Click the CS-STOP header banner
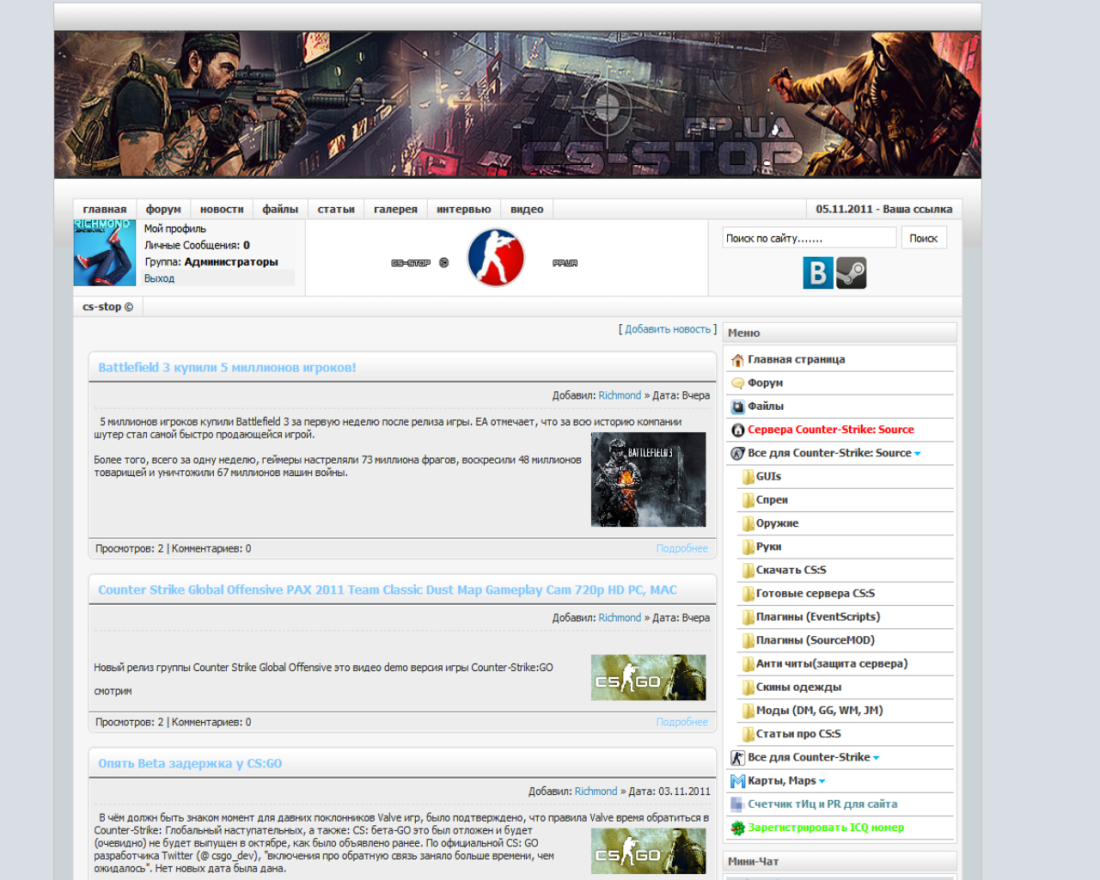1100x880 pixels. click(518, 105)
